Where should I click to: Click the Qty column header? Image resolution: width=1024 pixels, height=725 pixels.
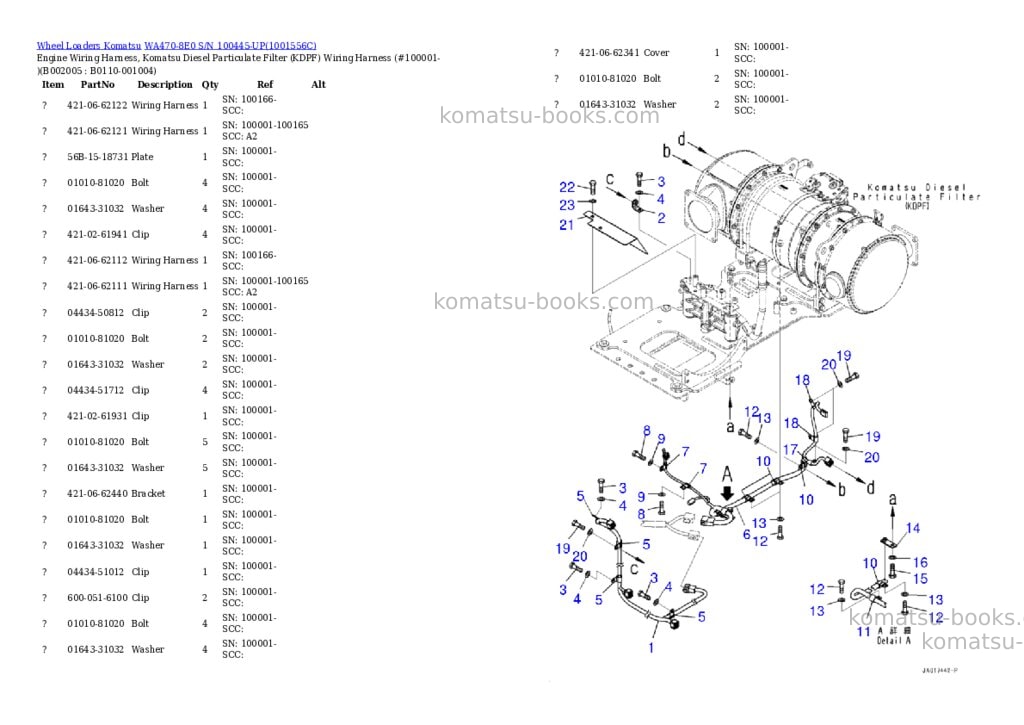tap(210, 84)
